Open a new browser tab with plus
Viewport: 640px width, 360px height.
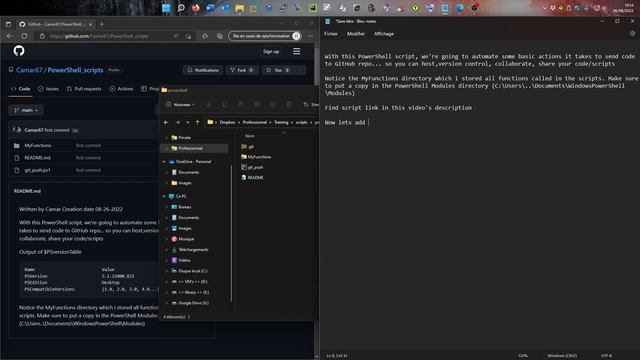point(102,24)
